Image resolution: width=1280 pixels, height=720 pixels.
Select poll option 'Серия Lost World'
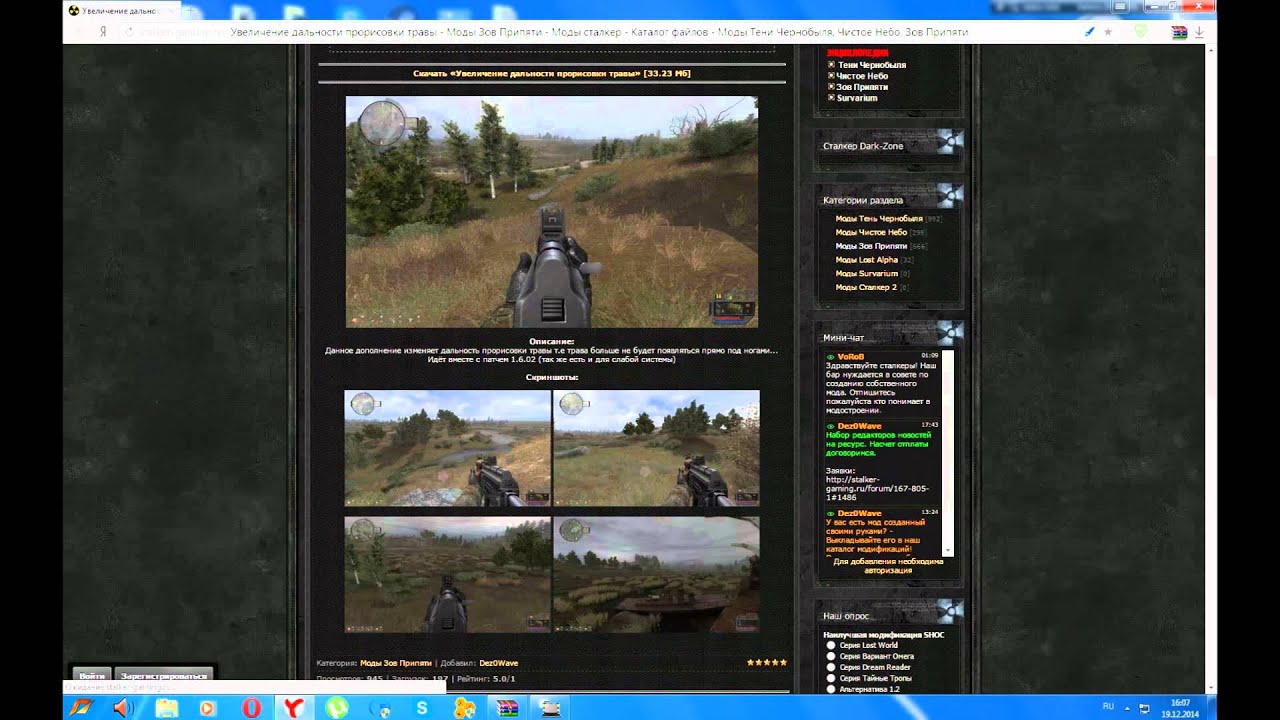tap(831, 645)
